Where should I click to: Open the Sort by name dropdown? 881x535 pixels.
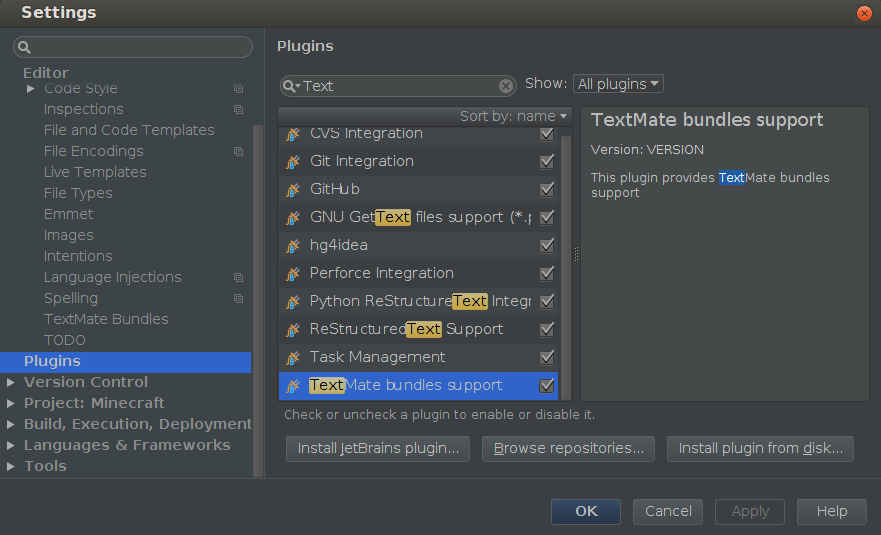[513, 116]
